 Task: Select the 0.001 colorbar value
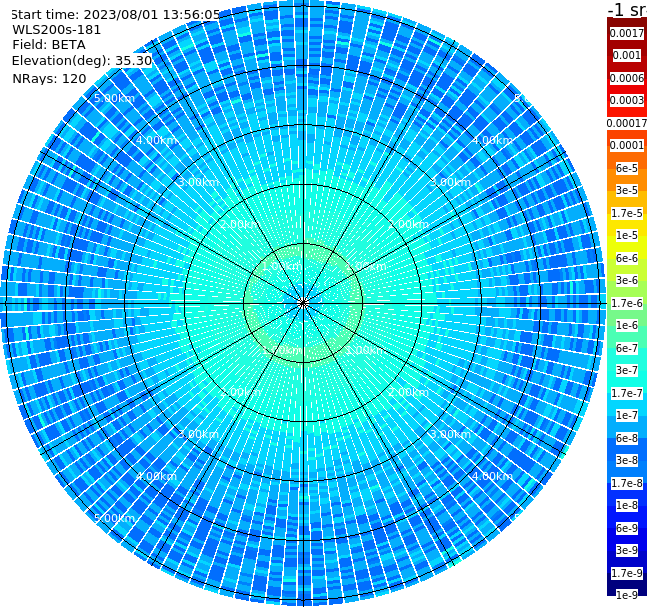point(627,55)
